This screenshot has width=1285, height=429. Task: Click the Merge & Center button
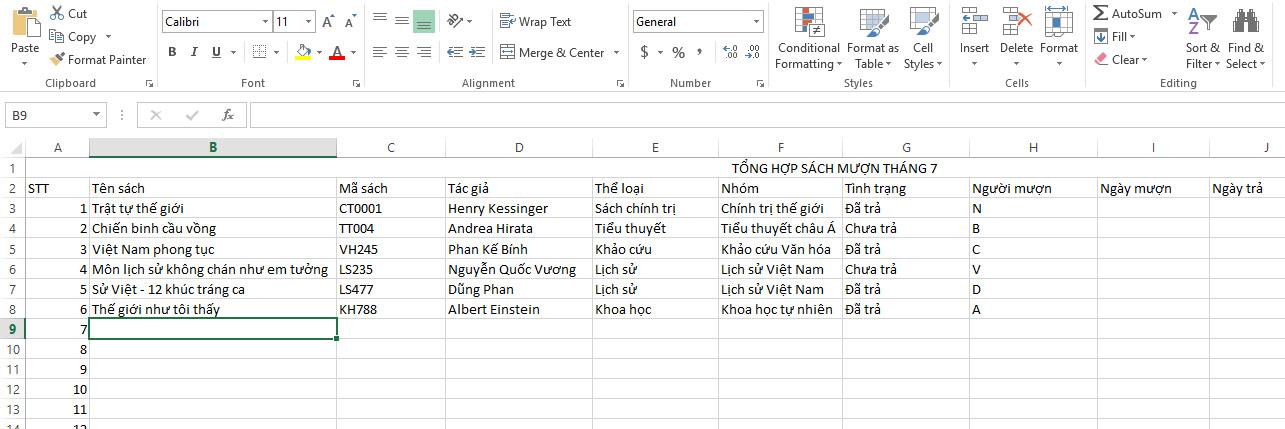[554, 52]
